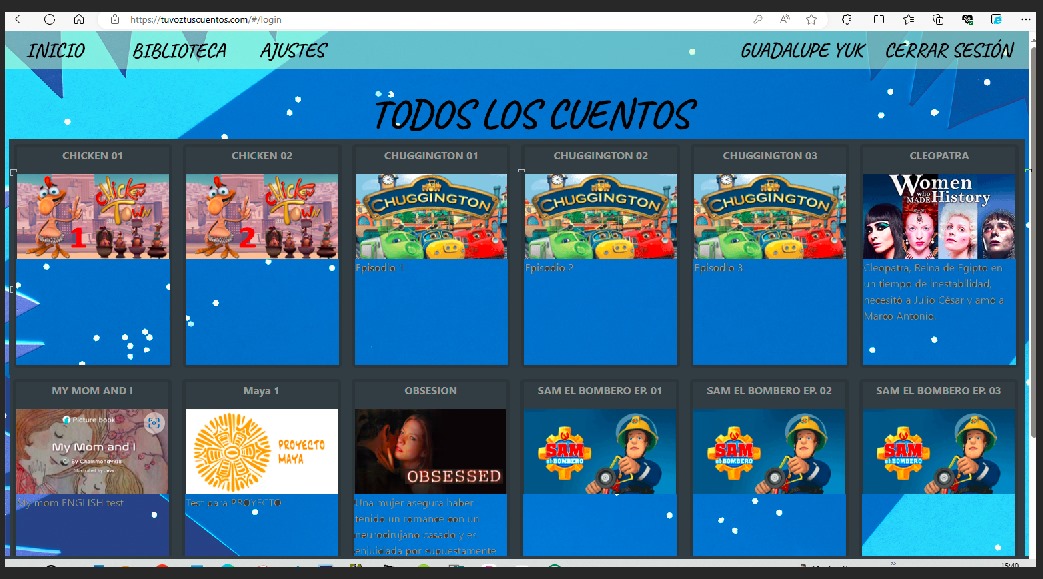The width and height of the screenshot is (1043, 579).
Task: Select the CHICKEN 01 card title
Action: click(x=92, y=156)
